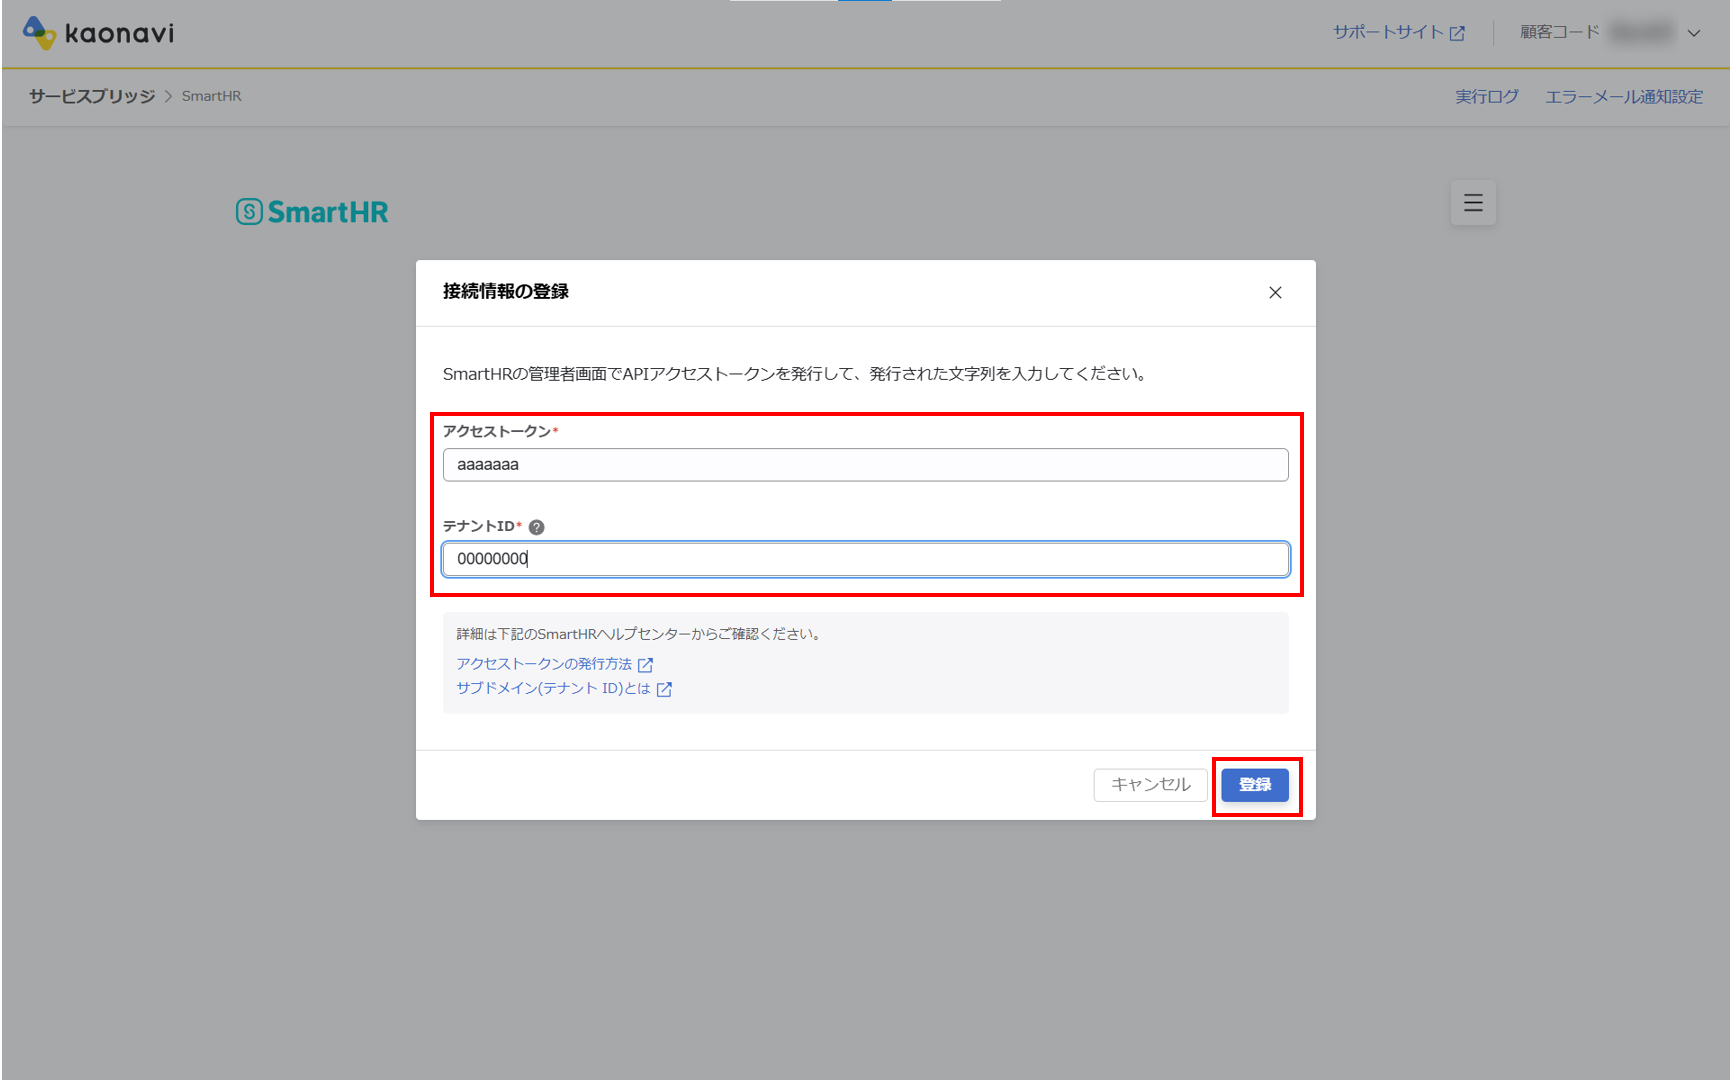Open サブドメイン(テナント ID)とは help link
Viewport: 1730px width, 1080px height.
564,688
